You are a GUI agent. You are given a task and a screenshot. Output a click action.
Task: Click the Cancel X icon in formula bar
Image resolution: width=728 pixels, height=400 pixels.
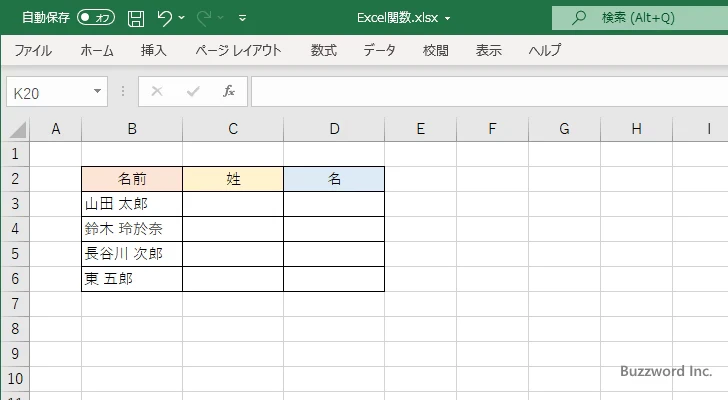pyautogui.click(x=156, y=92)
